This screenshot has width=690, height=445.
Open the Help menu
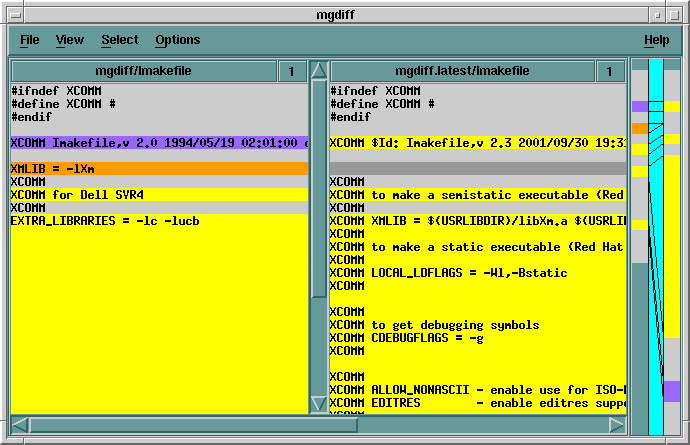tap(657, 40)
